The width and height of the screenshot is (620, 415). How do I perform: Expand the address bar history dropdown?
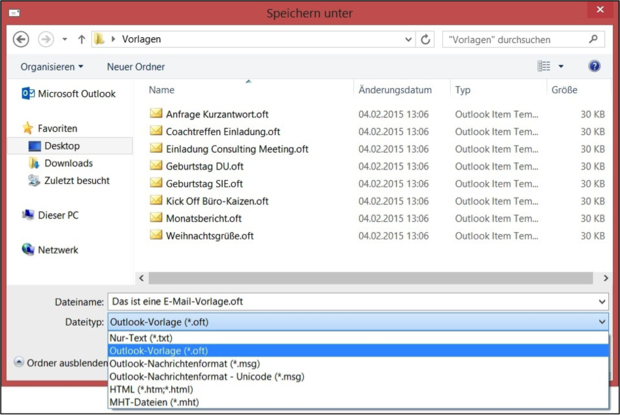click(x=408, y=40)
